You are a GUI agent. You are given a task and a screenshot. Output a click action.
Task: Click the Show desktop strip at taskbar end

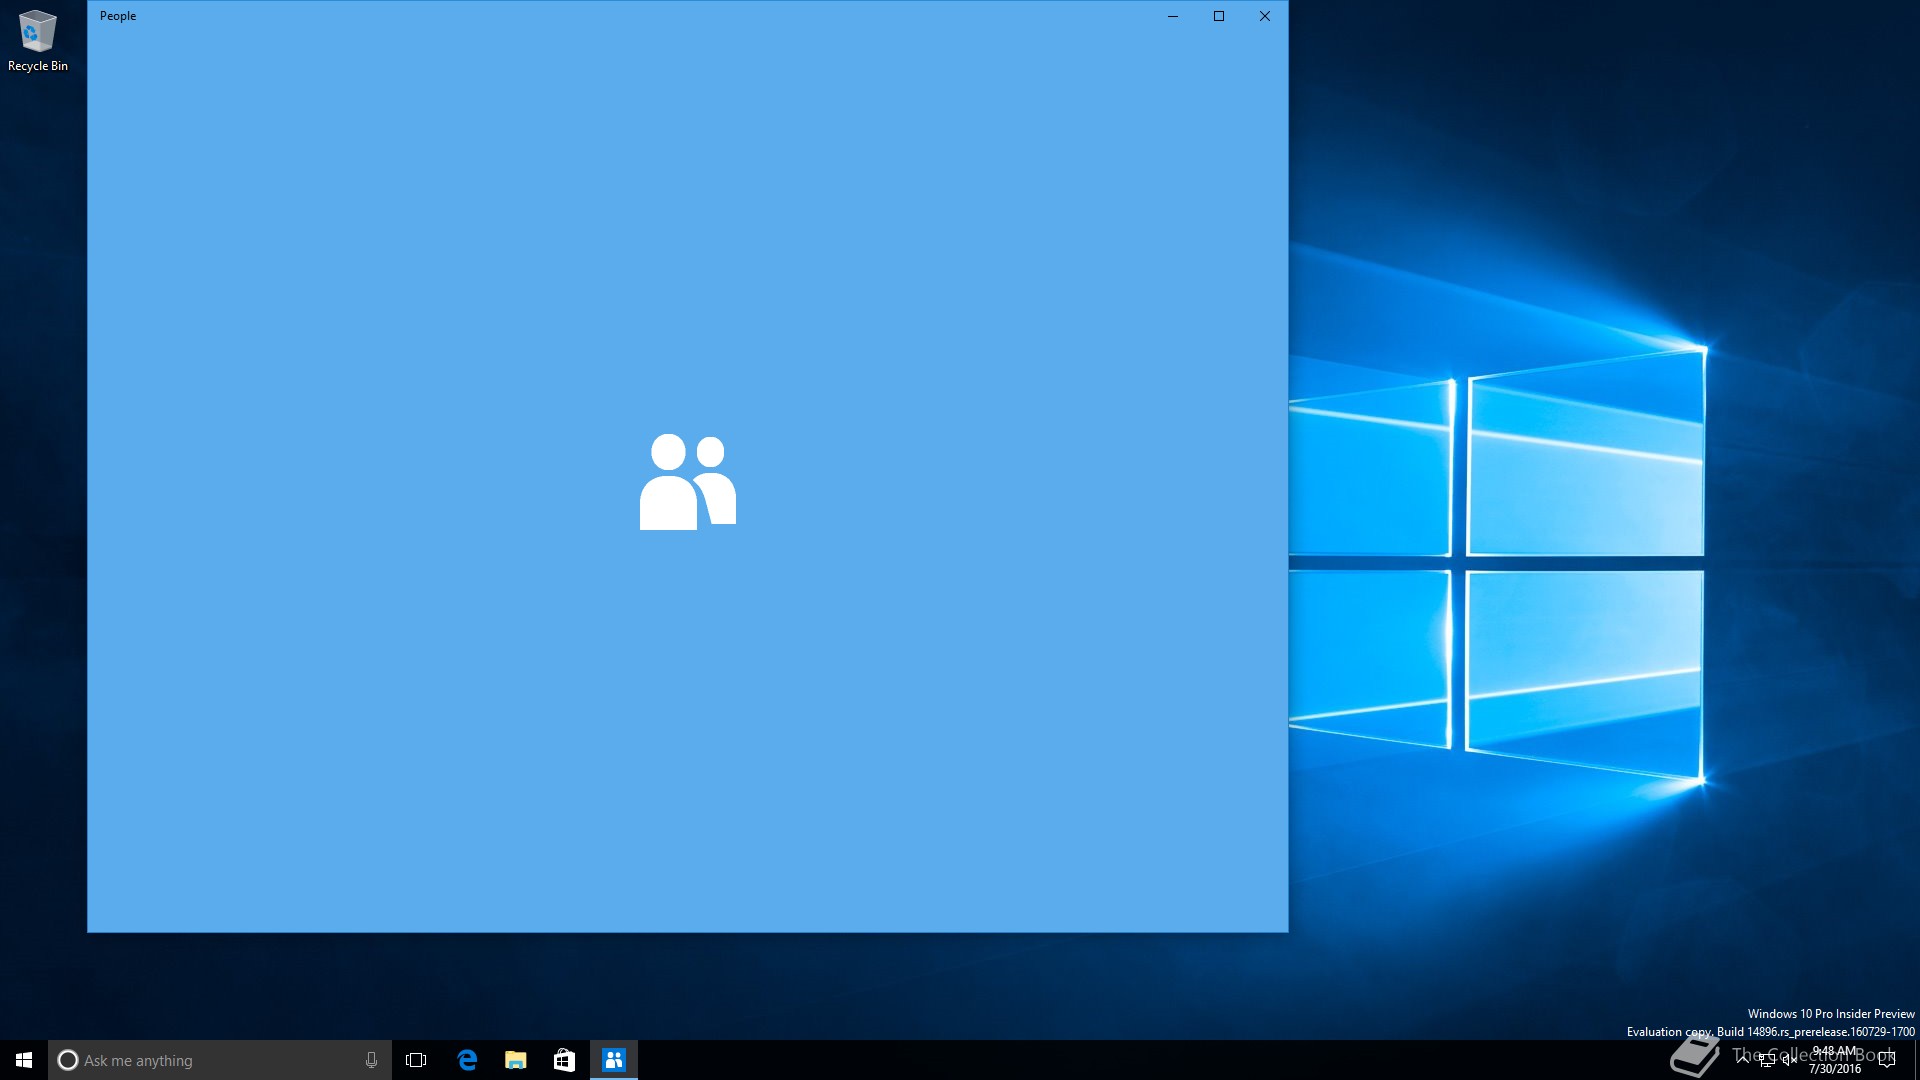1917,1060
